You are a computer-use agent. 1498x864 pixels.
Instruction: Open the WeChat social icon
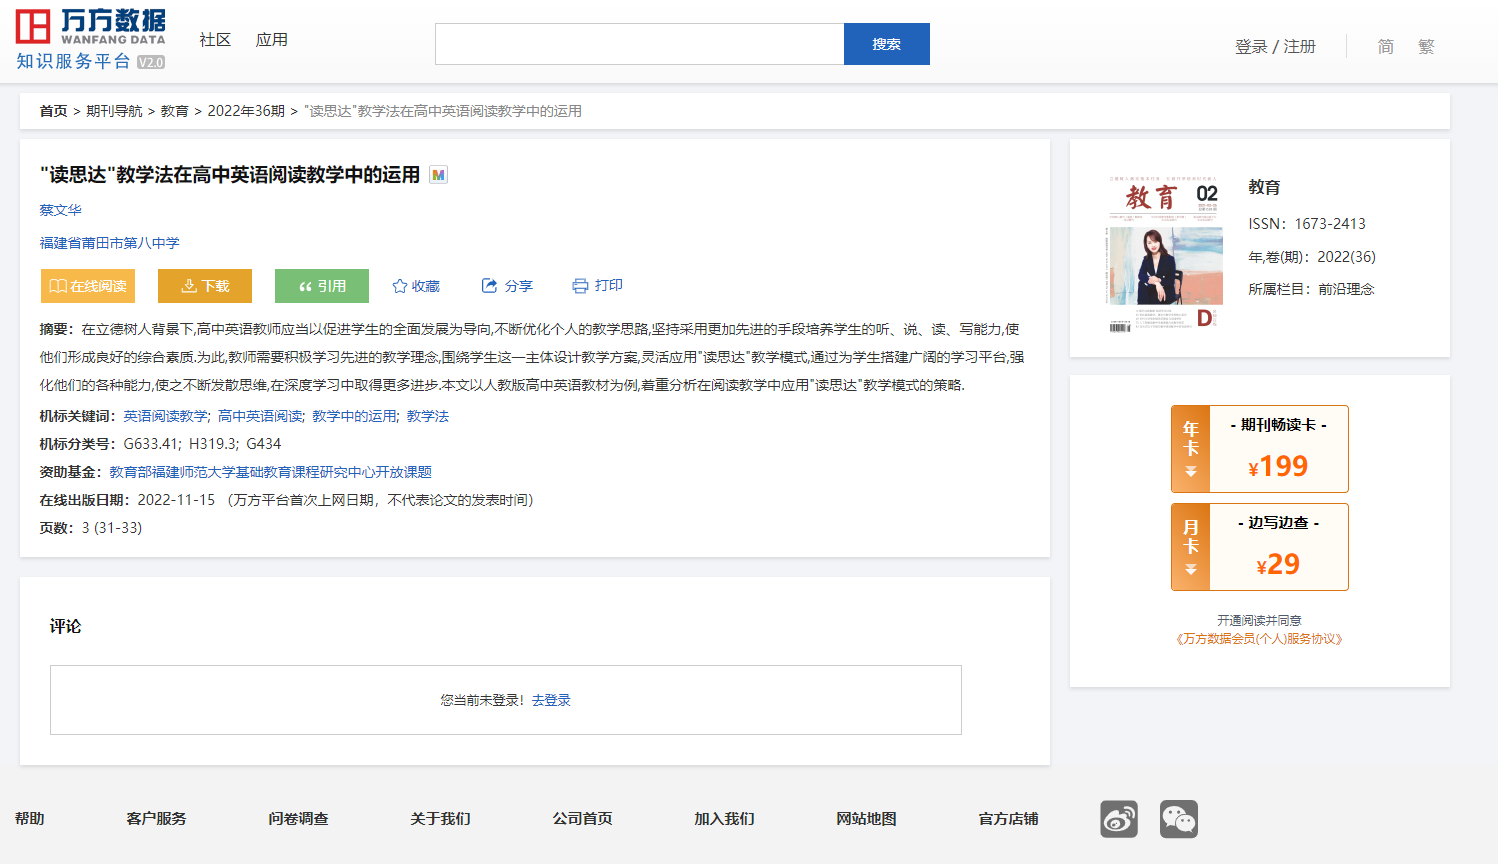(x=1178, y=819)
